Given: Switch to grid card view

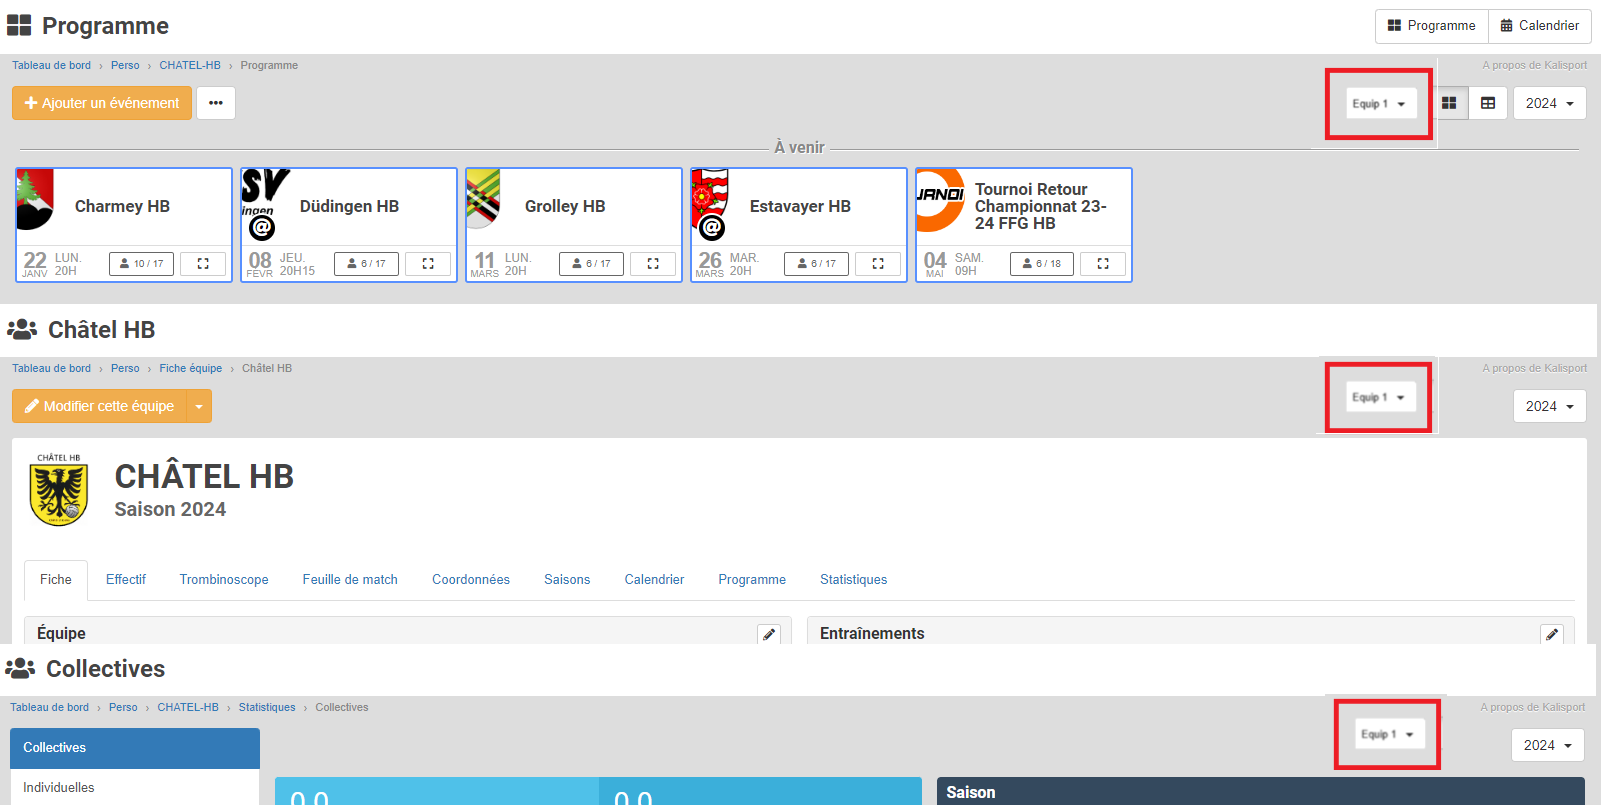Looking at the screenshot, I should pos(1449,103).
